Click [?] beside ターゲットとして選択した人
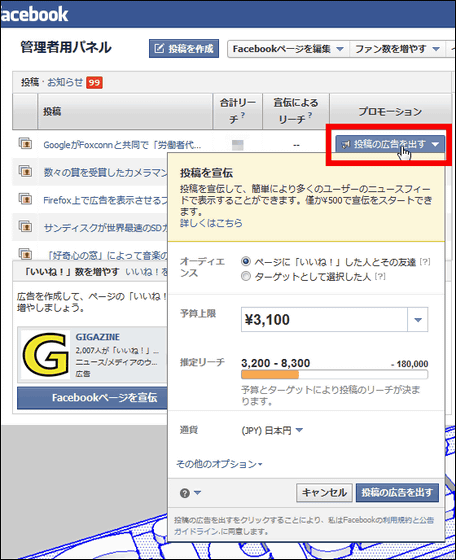Screen dimensions: 456x560 click(380, 276)
